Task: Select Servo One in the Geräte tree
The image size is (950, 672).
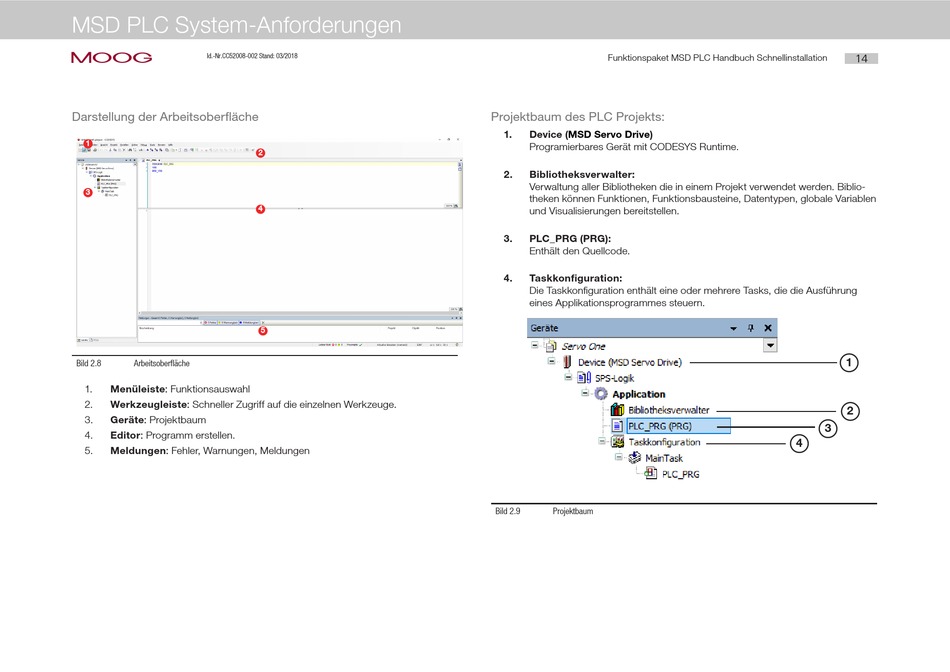Action: pos(583,347)
